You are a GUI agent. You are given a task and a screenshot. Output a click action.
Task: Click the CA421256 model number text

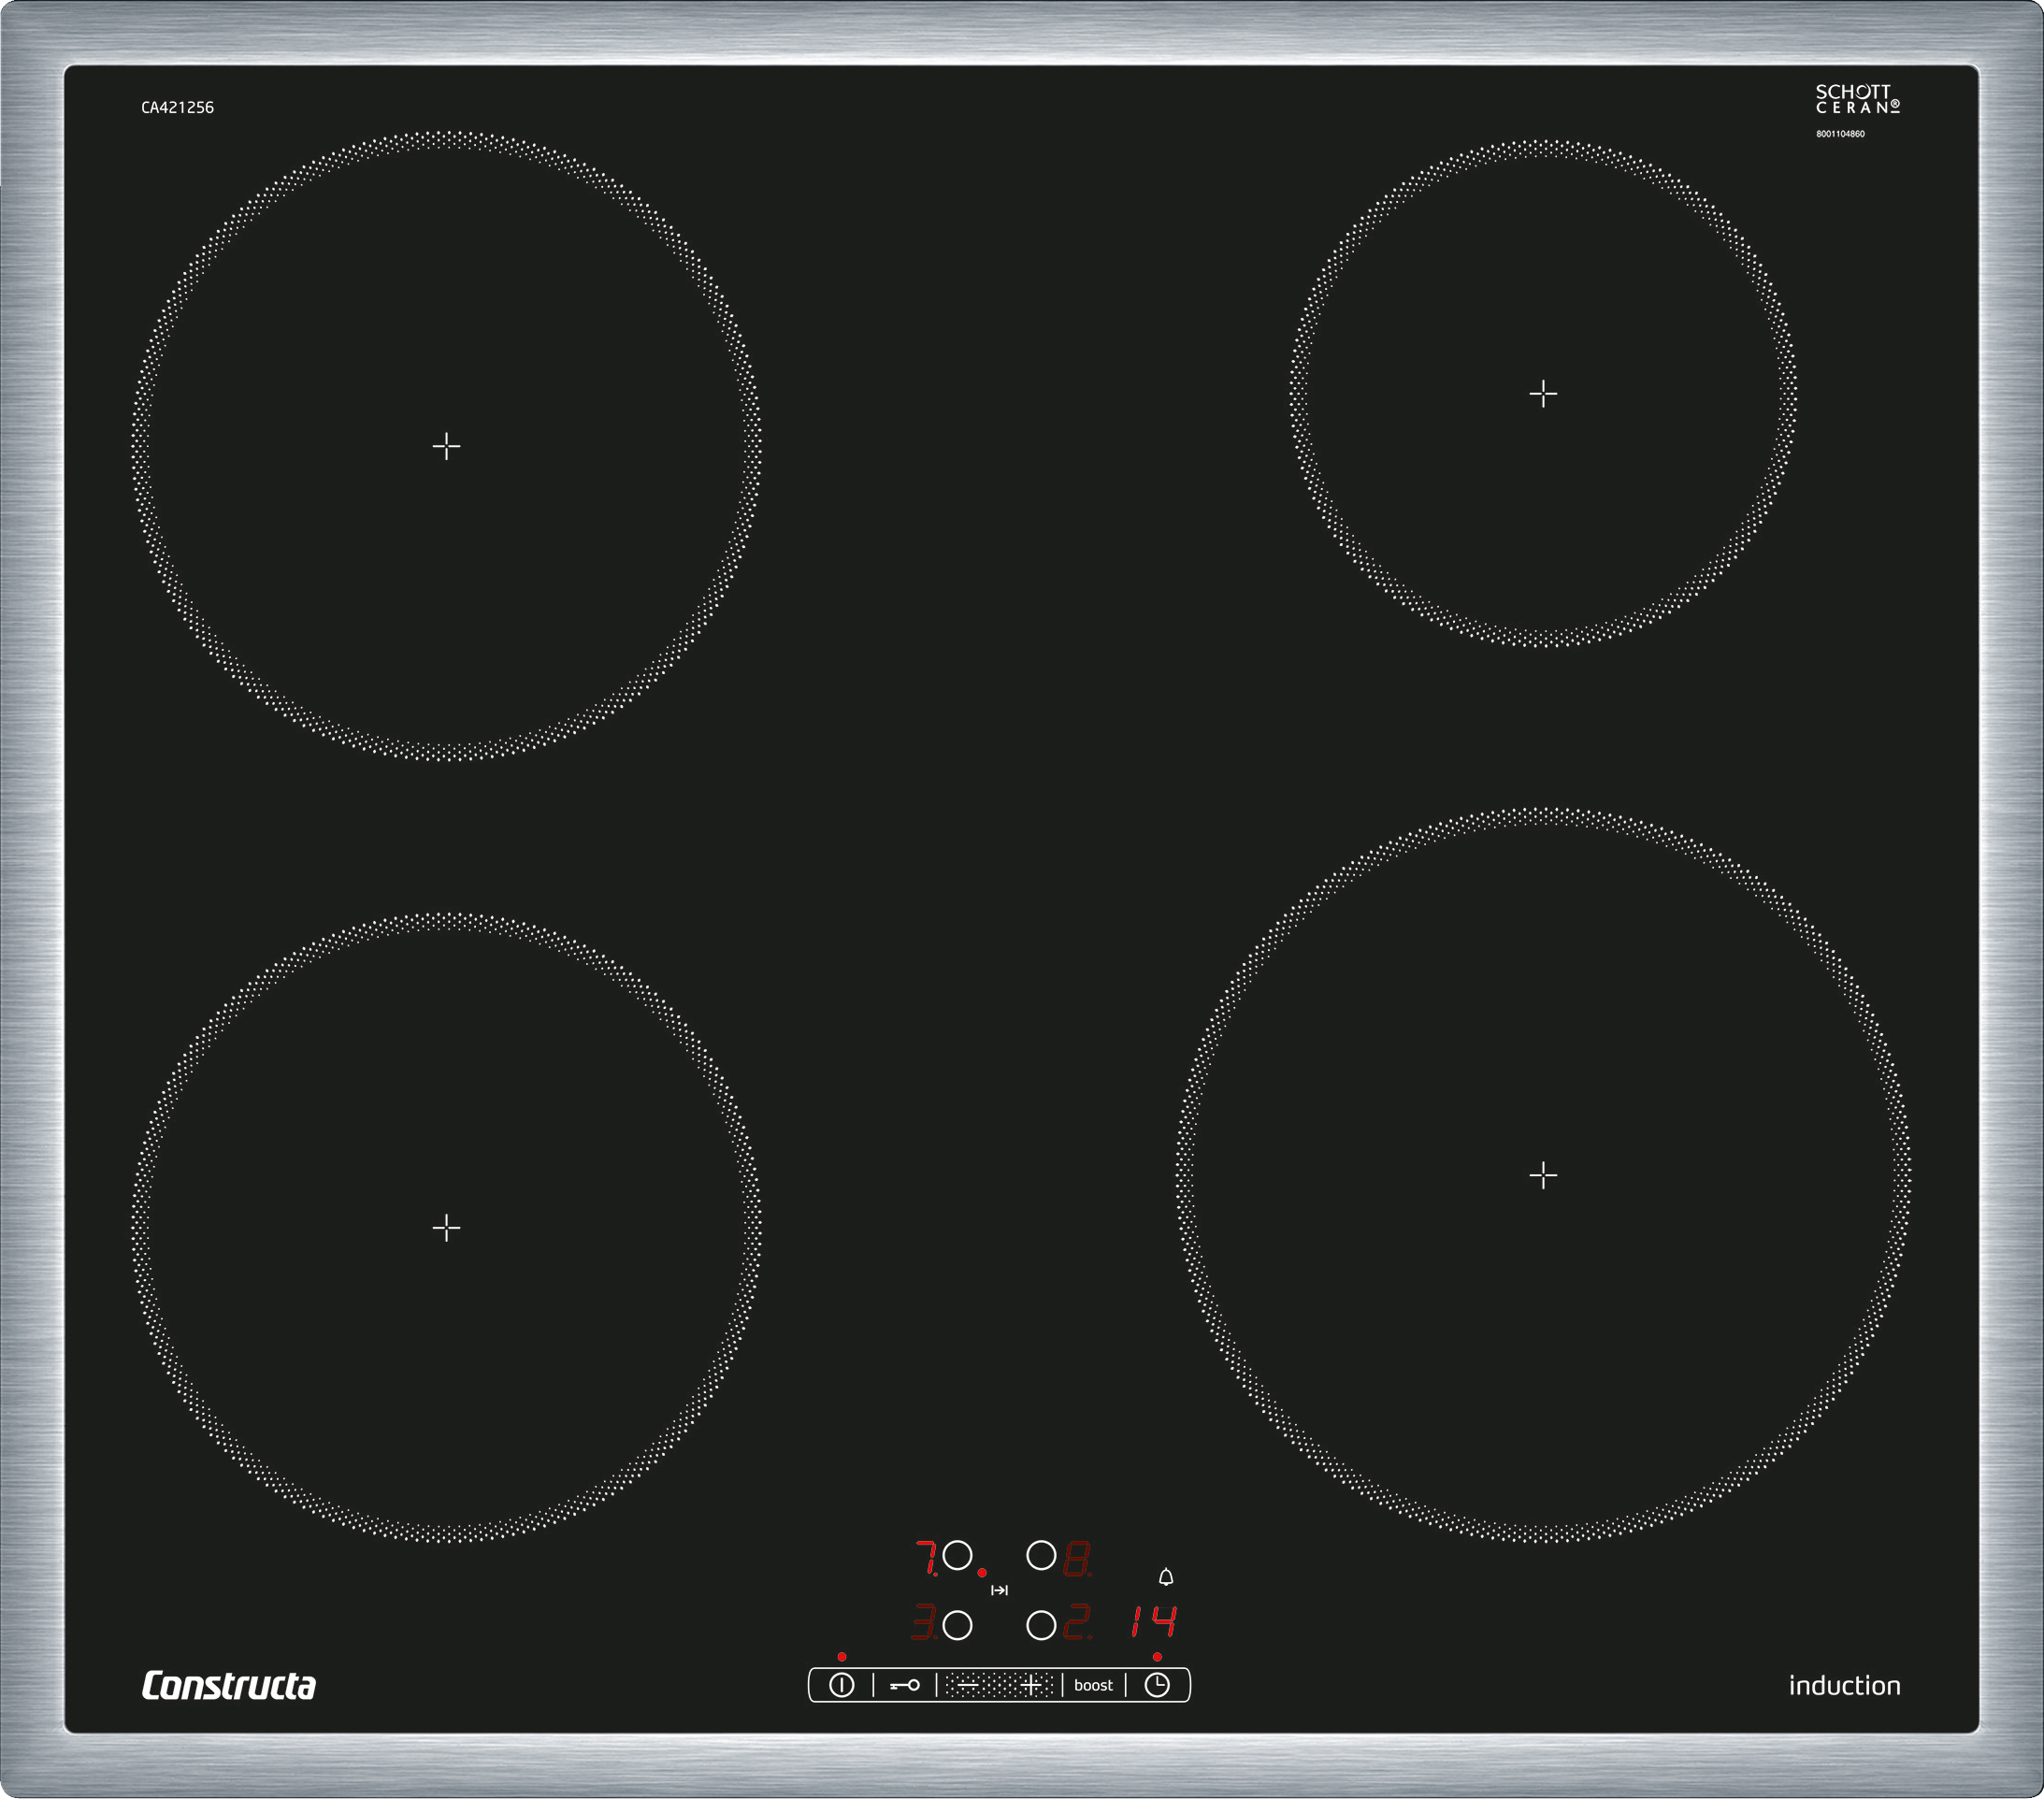pyautogui.click(x=177, y=108)
